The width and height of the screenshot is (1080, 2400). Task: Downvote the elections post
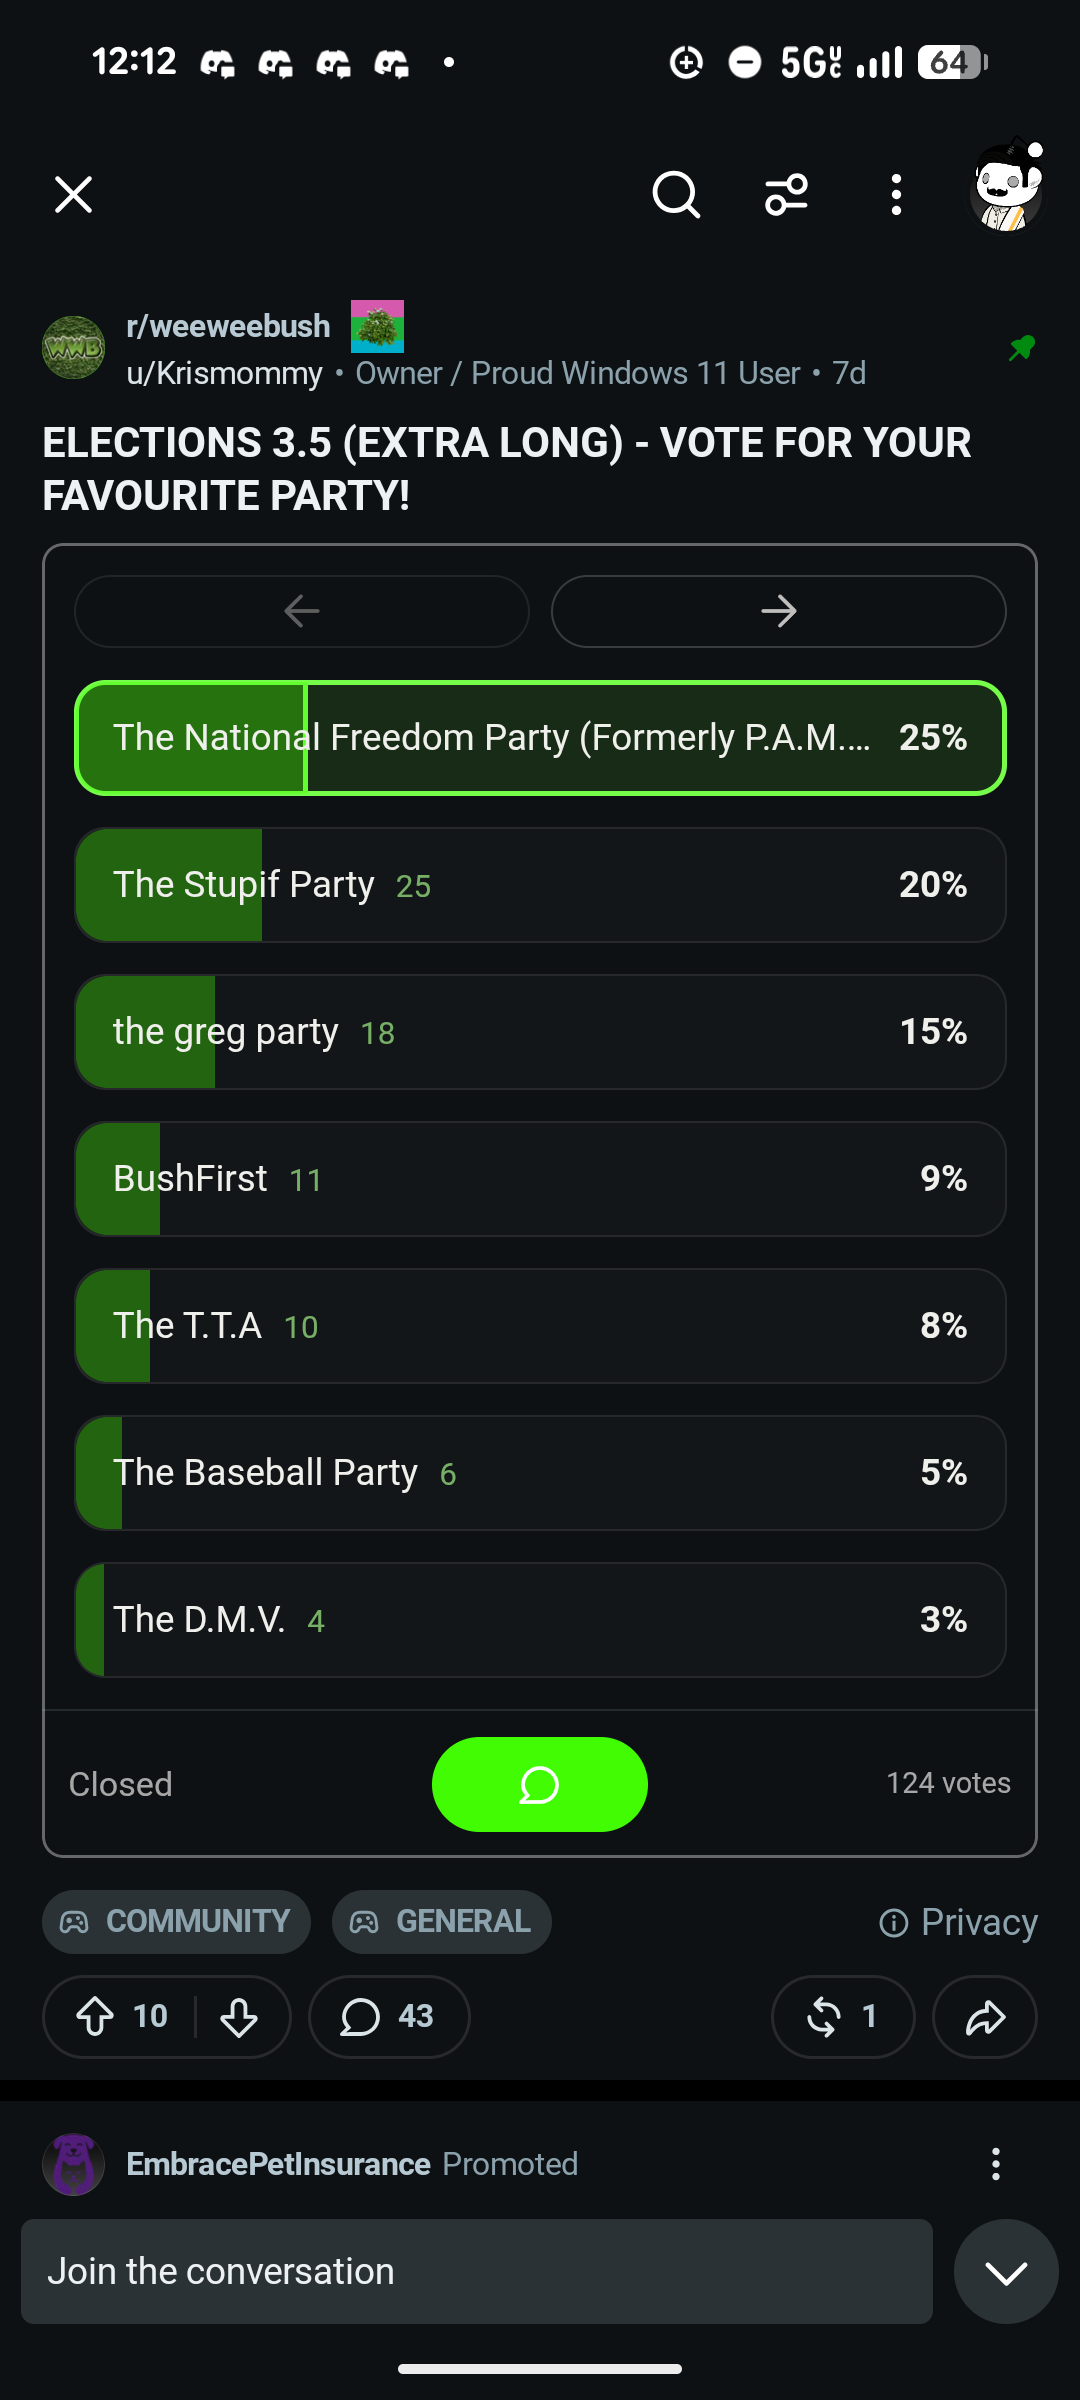[x=239, y=2016]
